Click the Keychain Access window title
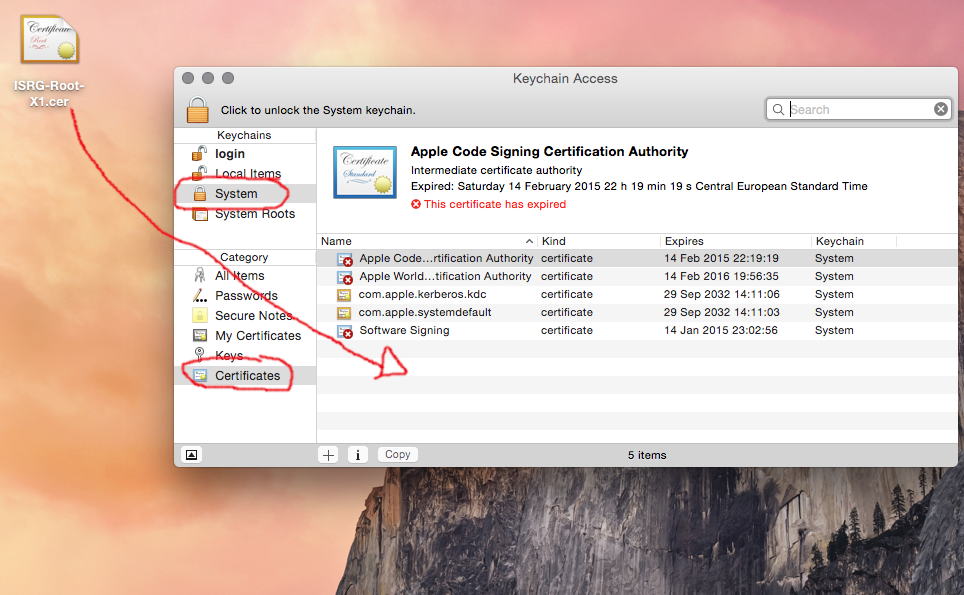Image resolution: width=964 pixels, height=595 pixels. tap(565, 79)
